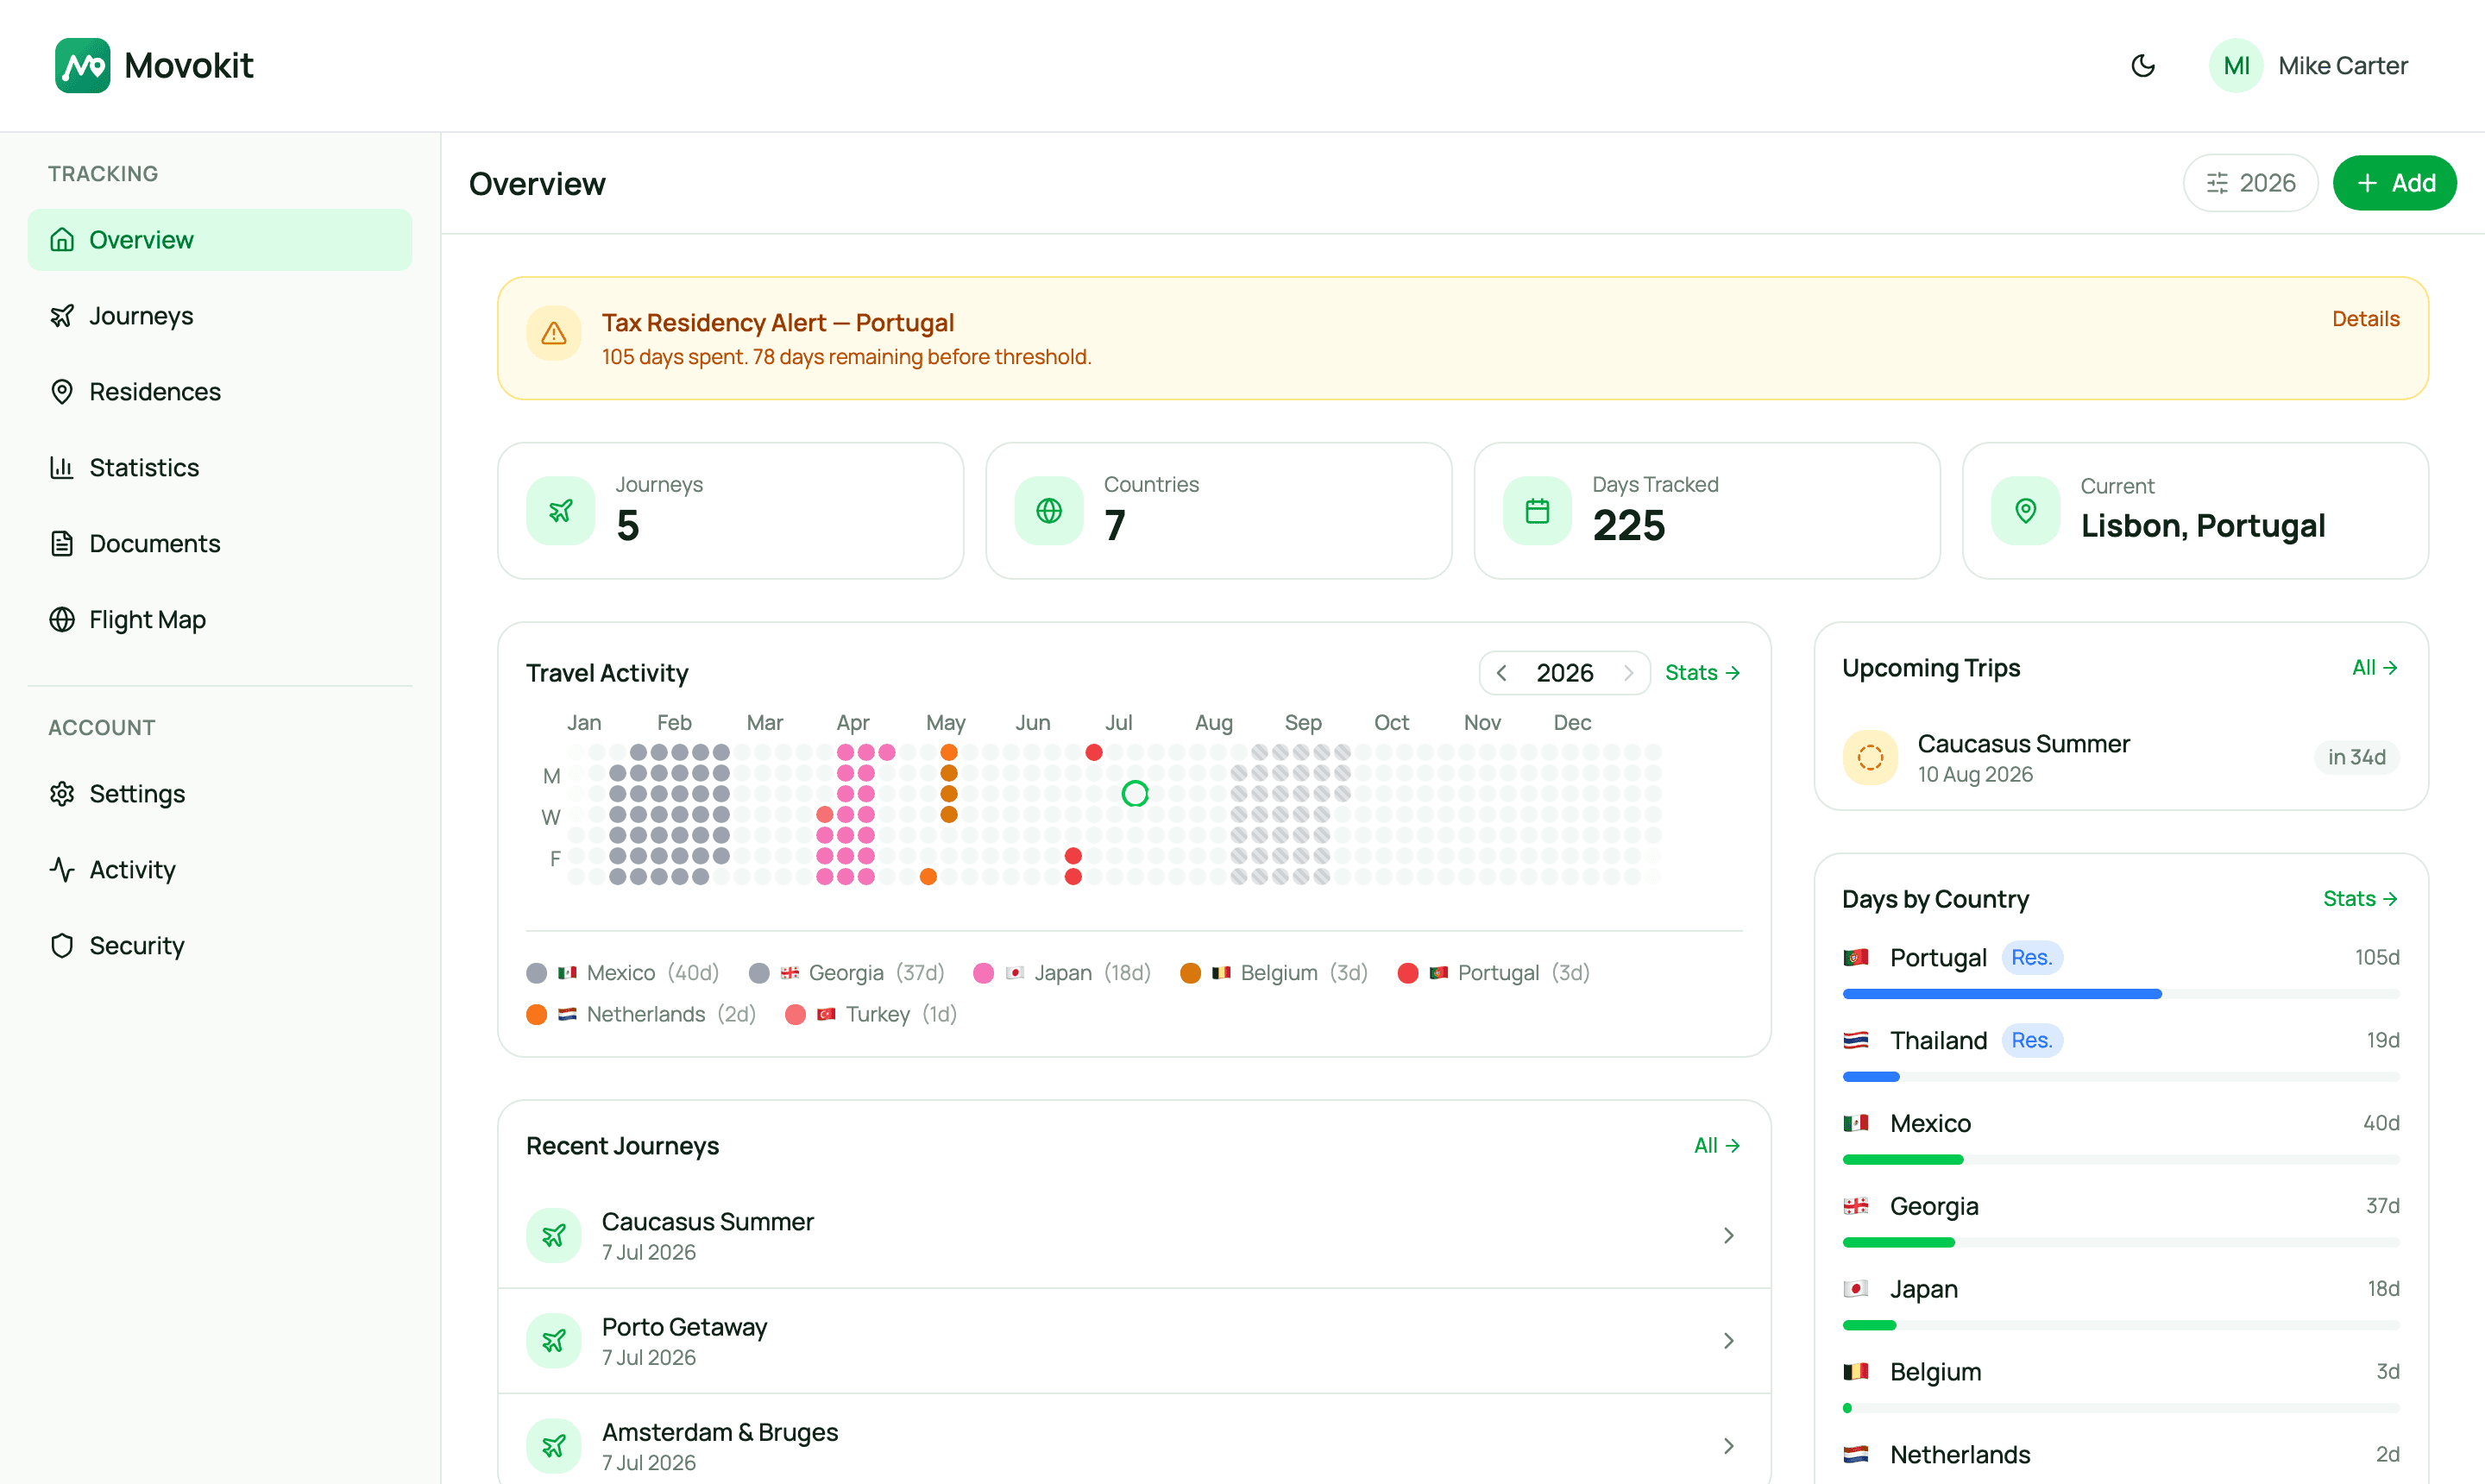
Task: Click the Mexico flag in Days by Country
Action: 1855,1124
